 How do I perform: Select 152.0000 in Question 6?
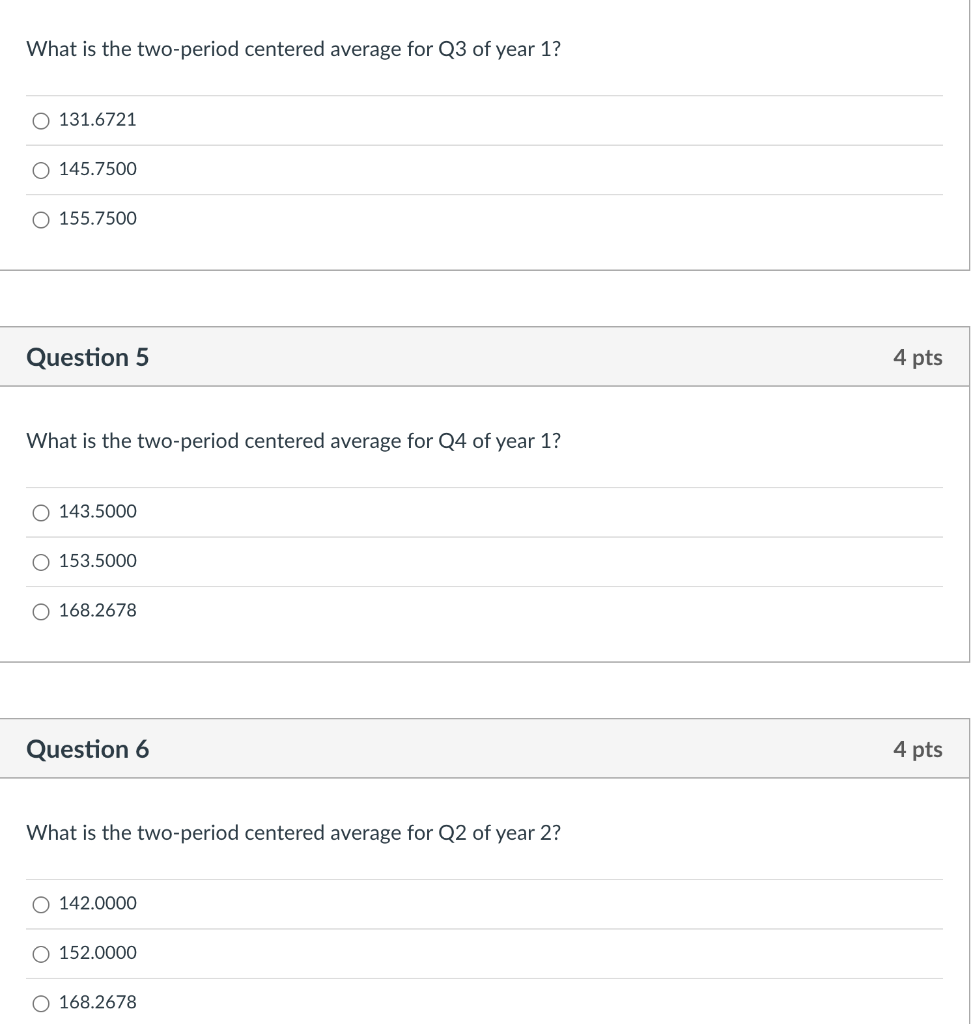coord(40,953)
